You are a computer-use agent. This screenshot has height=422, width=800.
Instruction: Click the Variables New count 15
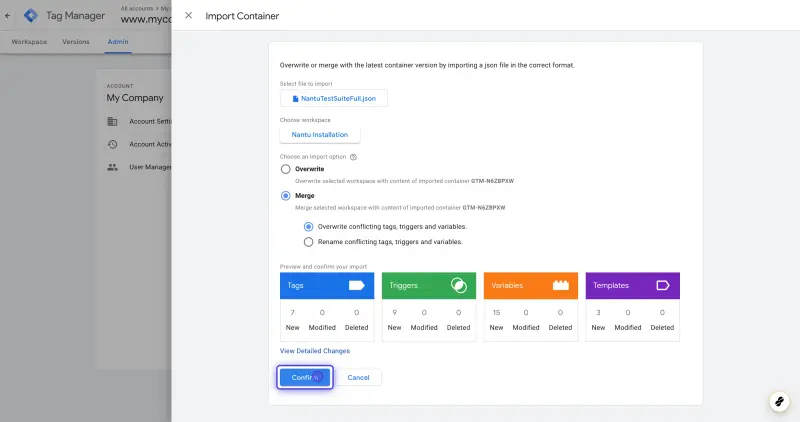point(496,312)
